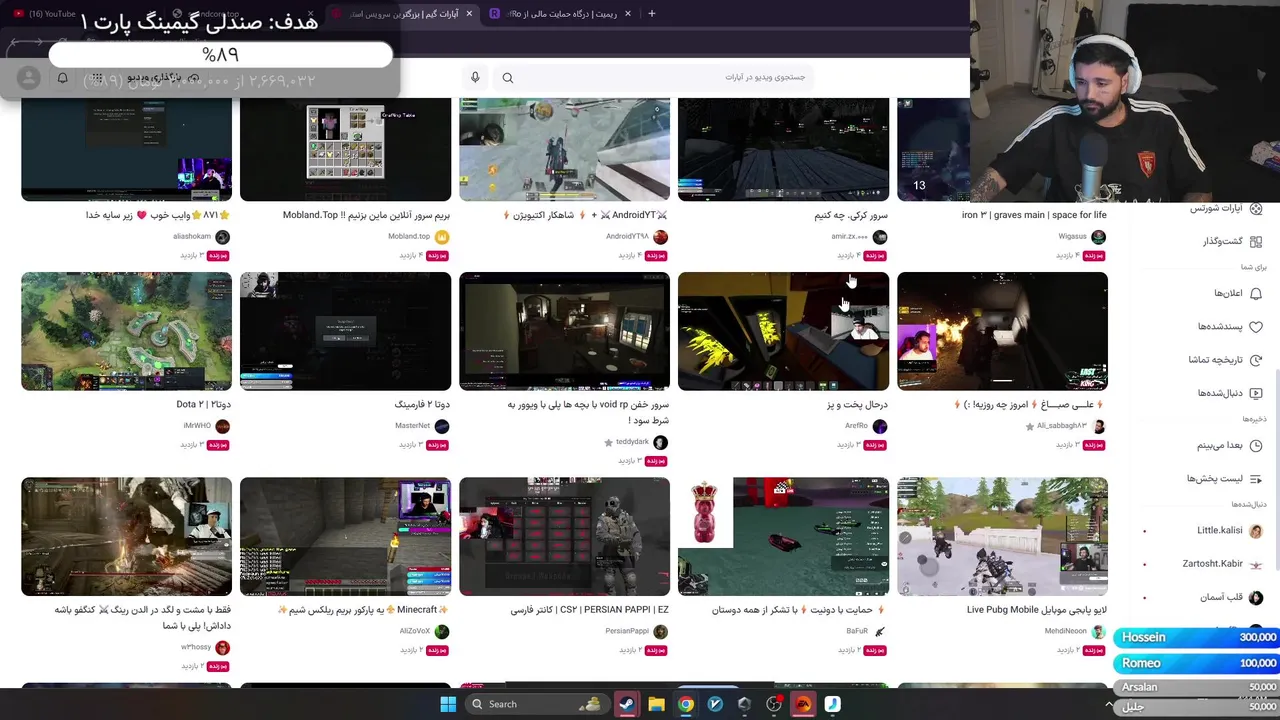1280x720 pixels.
Task: Click title 'حمایت با دونیت با تشکر از همه دوستان'
Action: [x=799, y=610]
